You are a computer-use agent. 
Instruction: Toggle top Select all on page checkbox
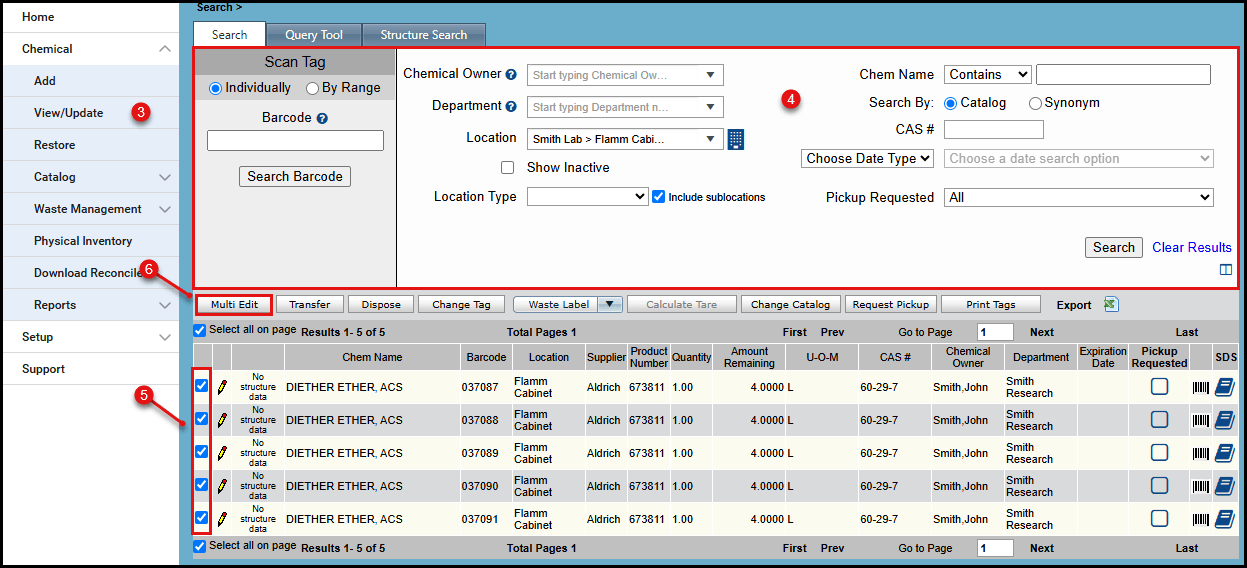click(200, 330)
